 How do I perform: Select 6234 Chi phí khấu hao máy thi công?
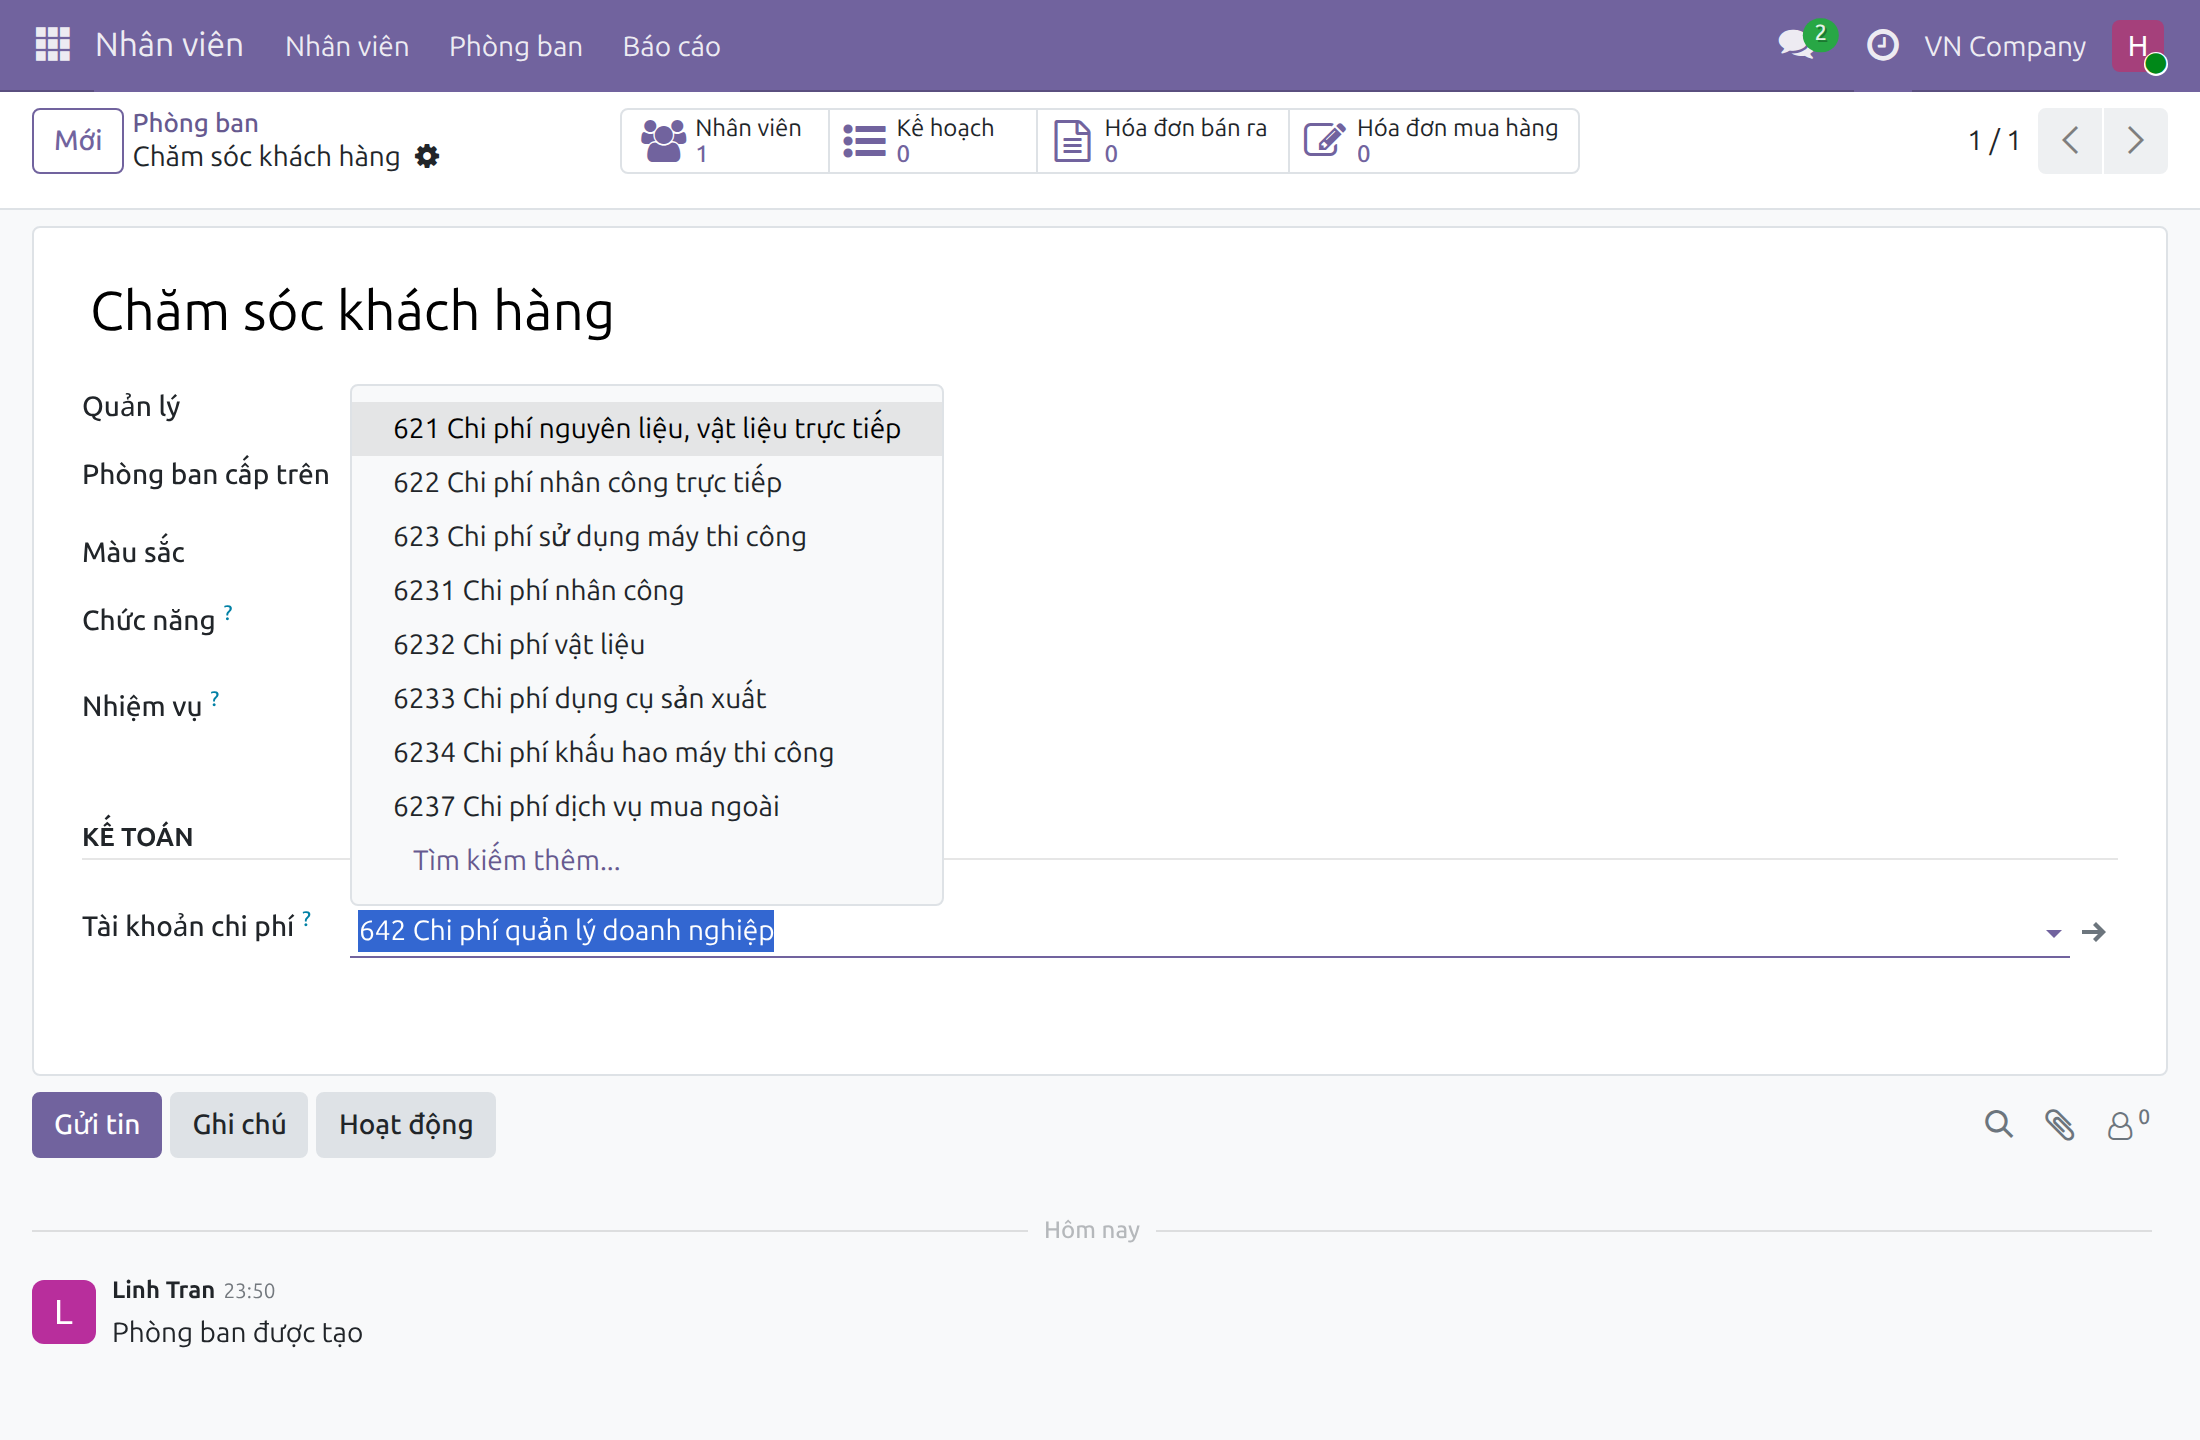coord(647,753)
